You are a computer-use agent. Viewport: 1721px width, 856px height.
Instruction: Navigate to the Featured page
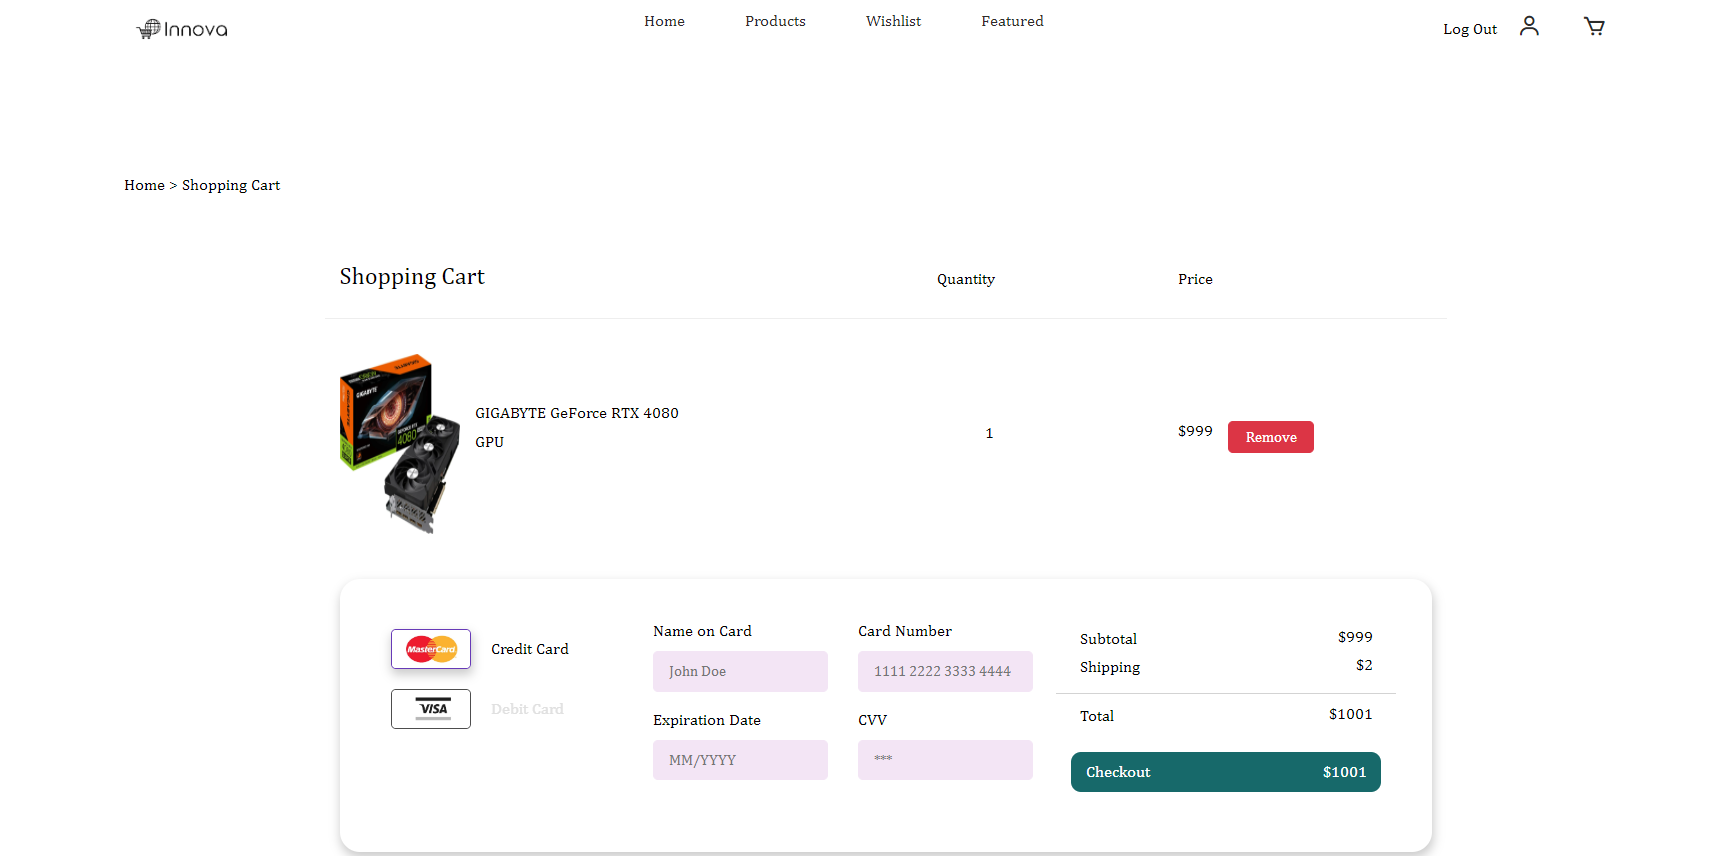1012,21
